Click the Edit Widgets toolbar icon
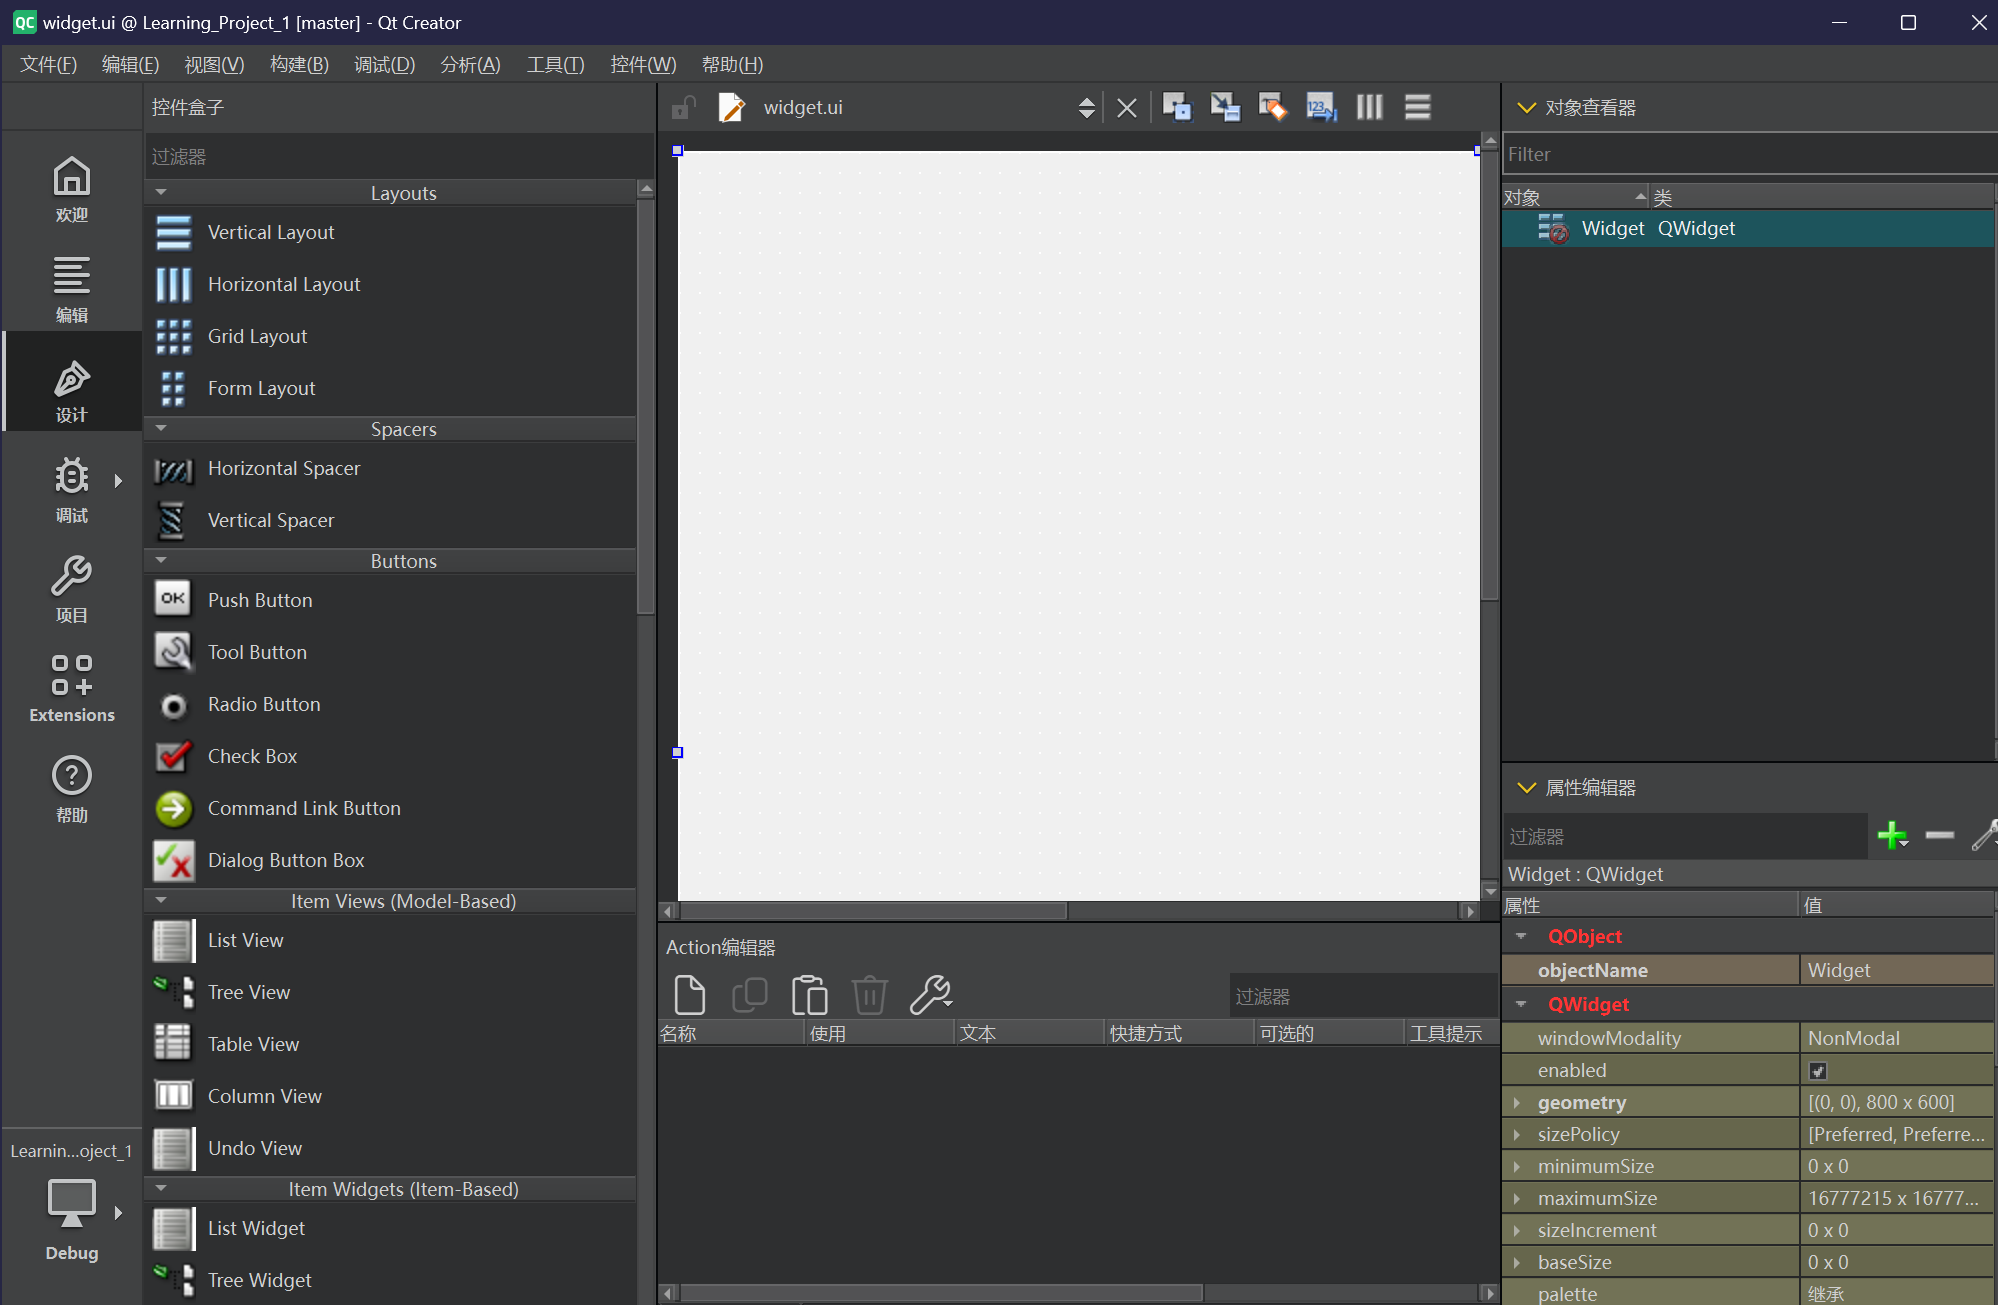The image size is (1998, 1305). (1177, 107)
